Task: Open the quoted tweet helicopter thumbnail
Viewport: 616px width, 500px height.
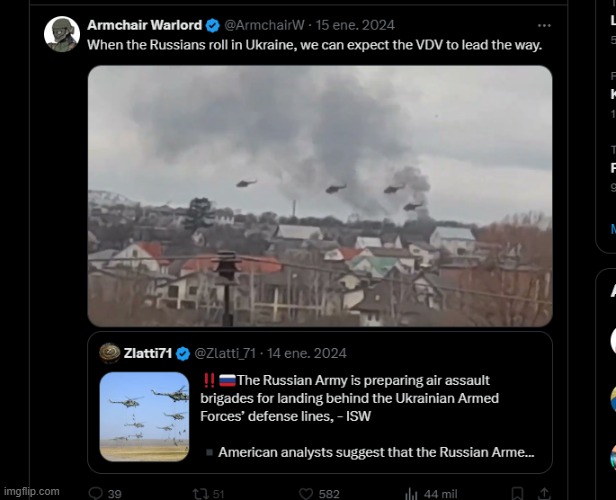Action: [144, 417]
